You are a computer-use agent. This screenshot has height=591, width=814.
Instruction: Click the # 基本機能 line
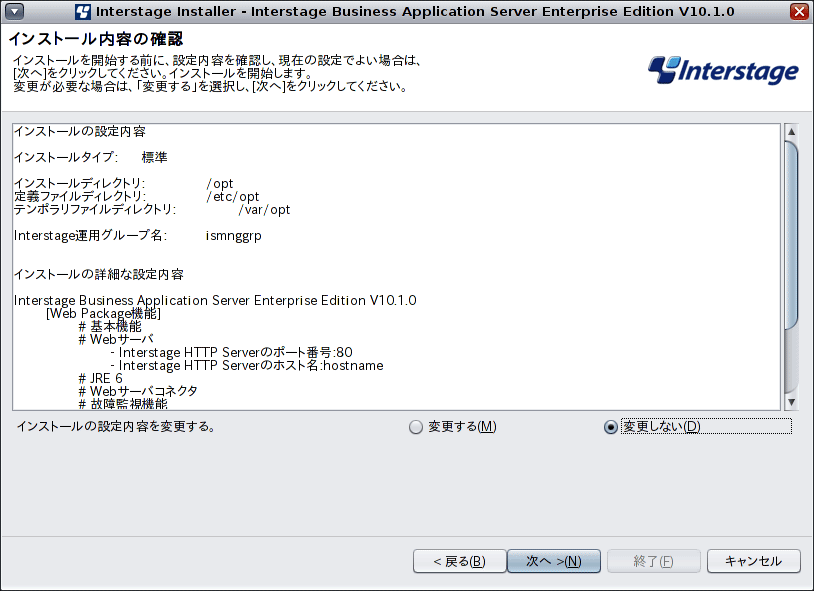pyautogui.click(x=110, y=326)
